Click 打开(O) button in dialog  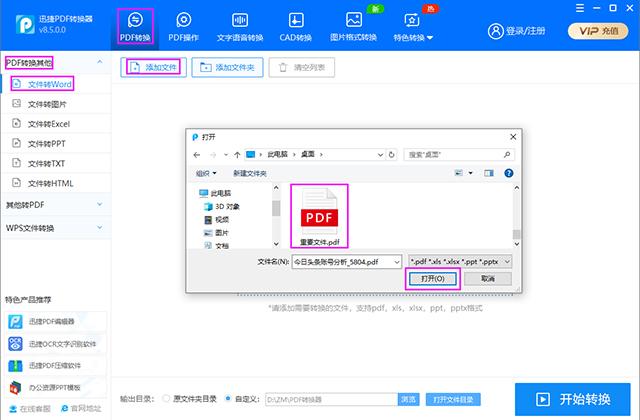click(433, 279)
